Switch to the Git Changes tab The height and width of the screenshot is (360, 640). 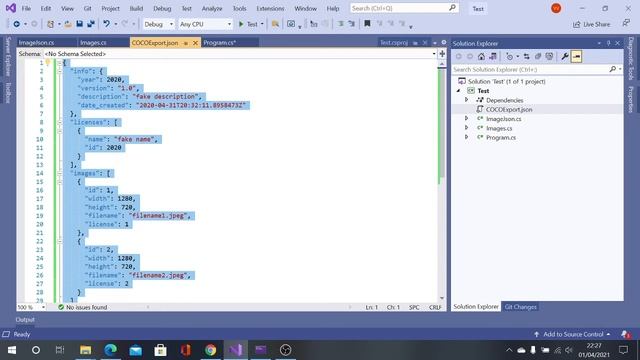[520, 307]
